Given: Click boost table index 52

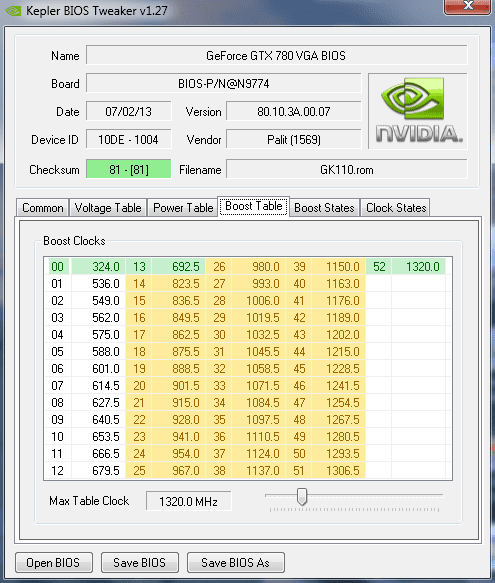Looking at the screenshot, I should coord(379,266).
